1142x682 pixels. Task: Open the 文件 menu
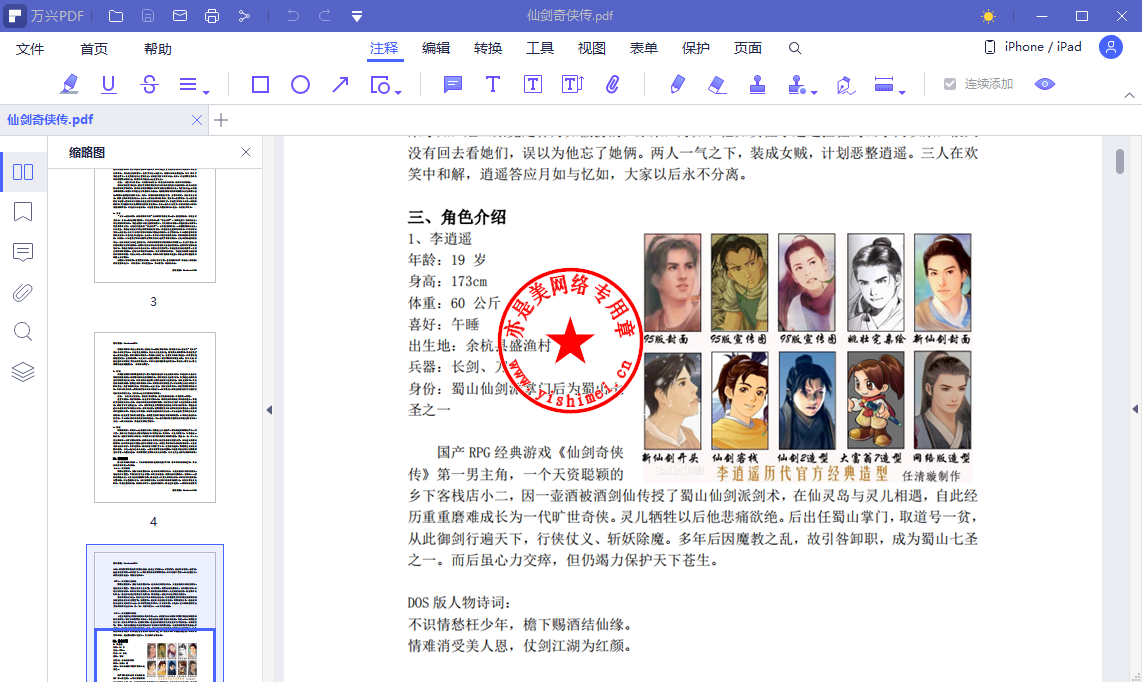(30, 49)
